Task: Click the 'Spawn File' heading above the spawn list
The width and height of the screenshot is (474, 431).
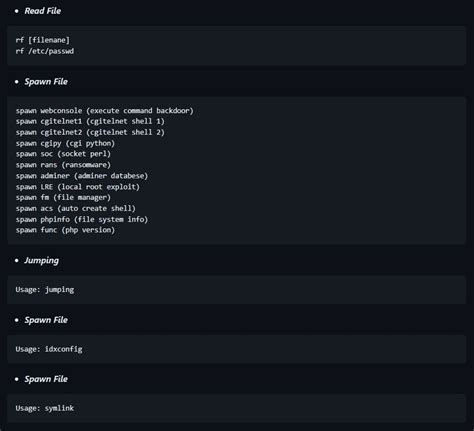Action: (x=46, y=82)
